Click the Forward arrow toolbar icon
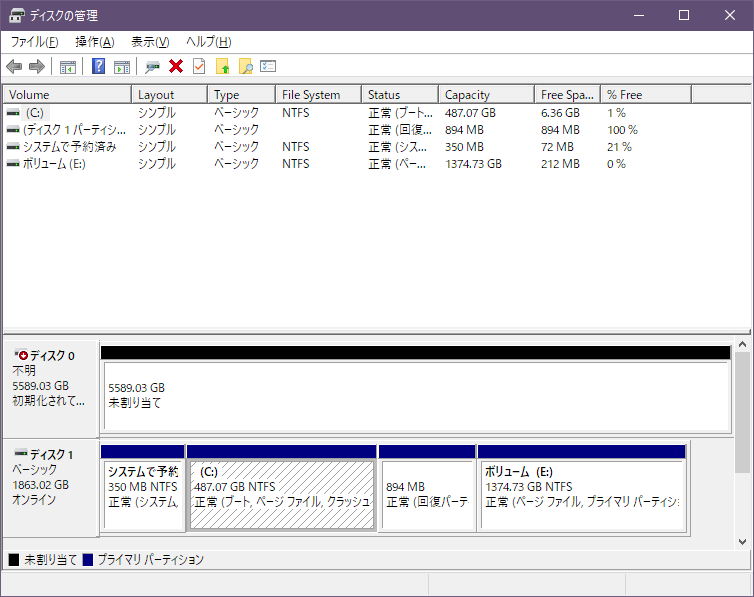The image size is (754, 597). (37, 66)
